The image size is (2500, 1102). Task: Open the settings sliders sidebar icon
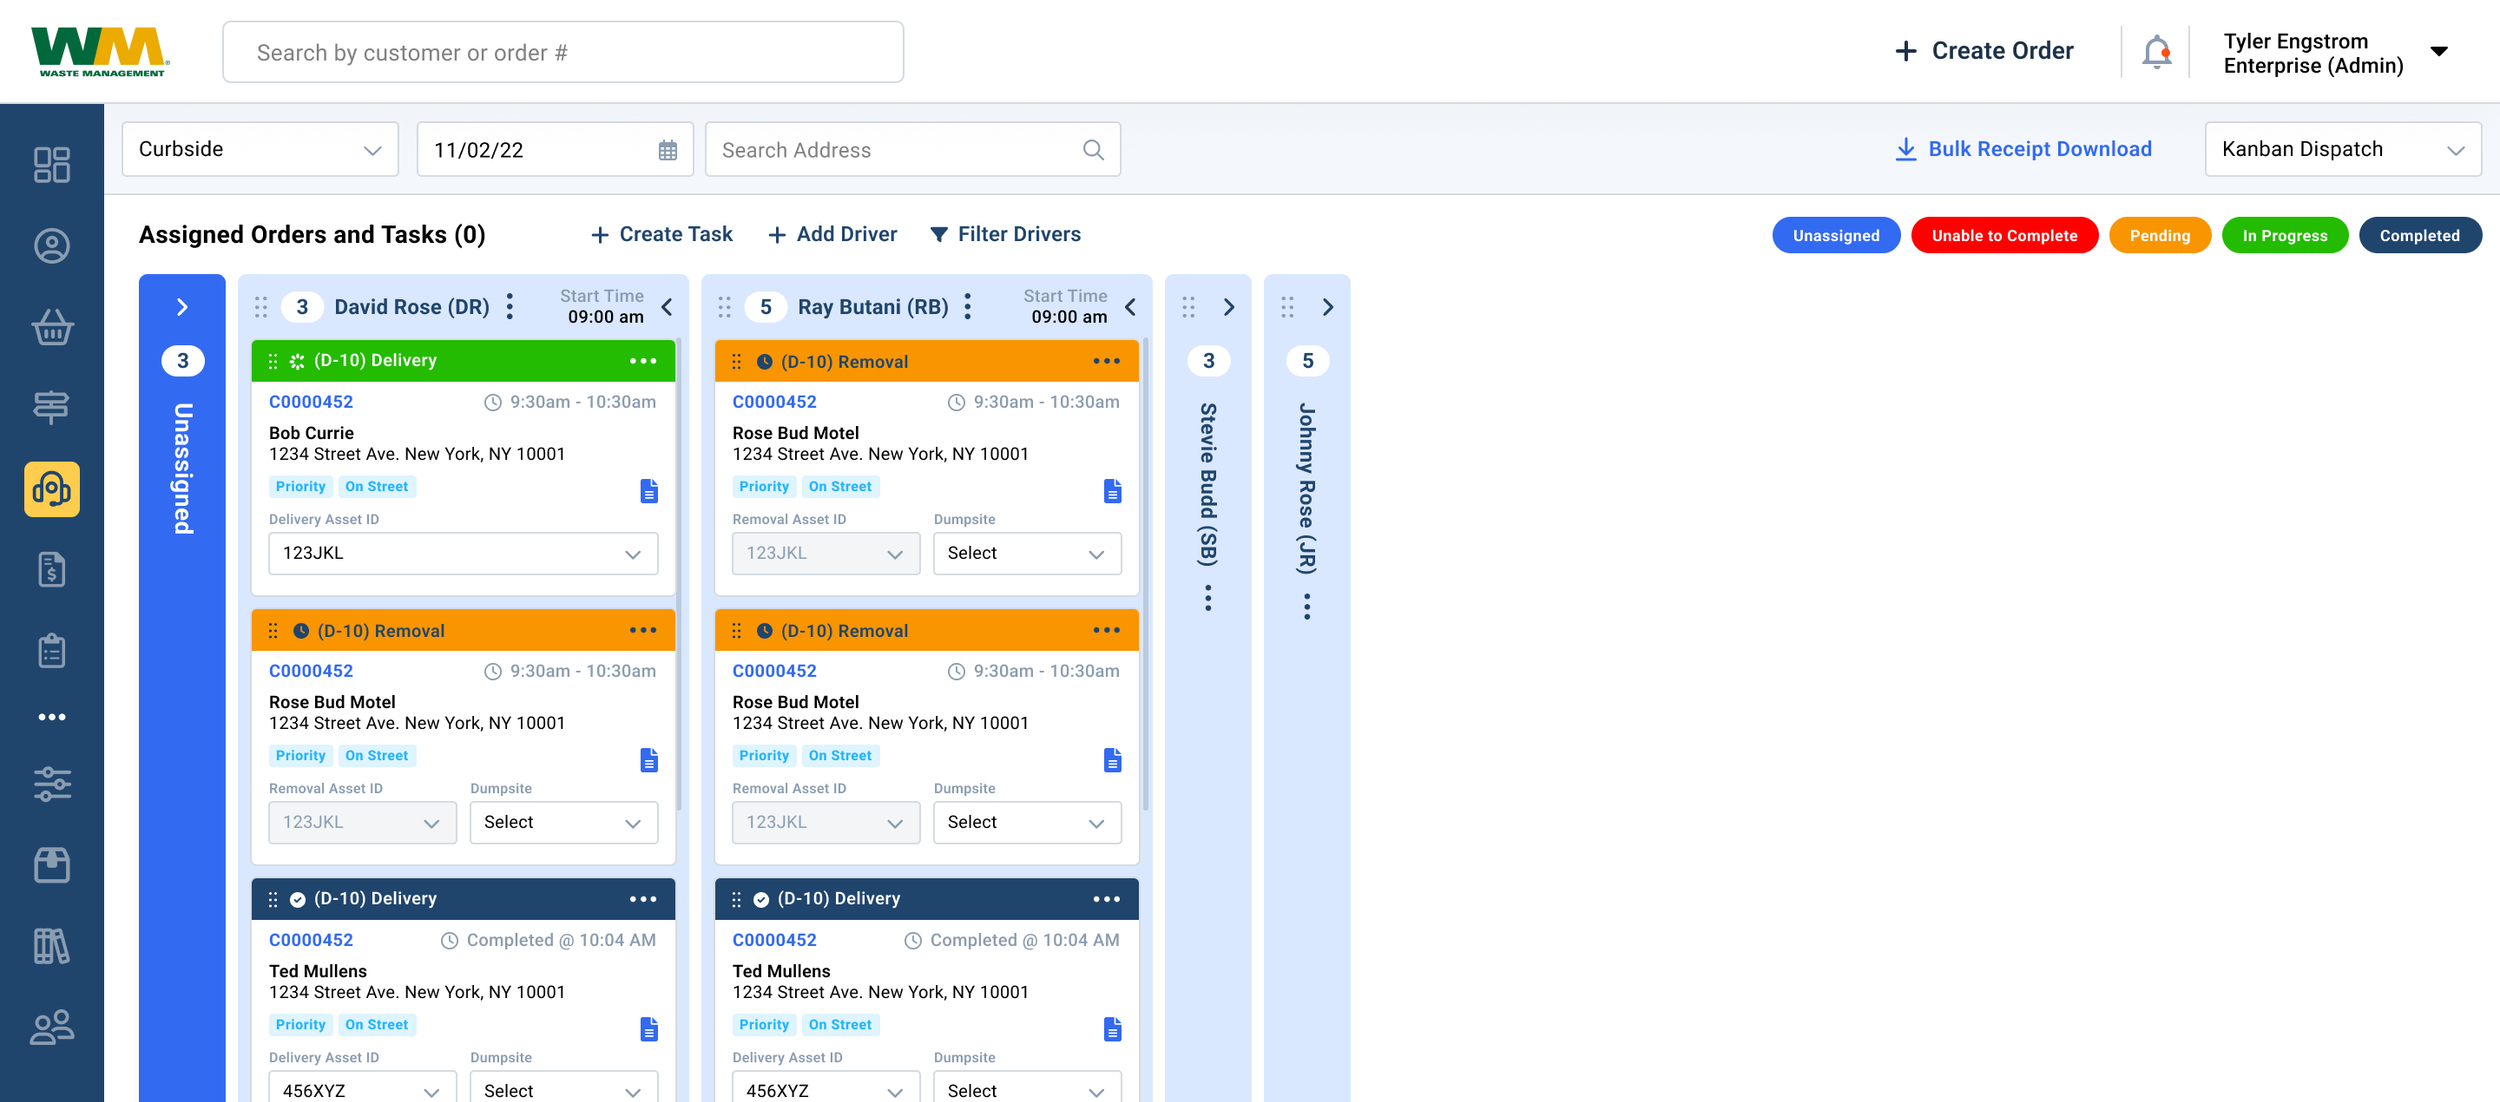click(52, 783)
